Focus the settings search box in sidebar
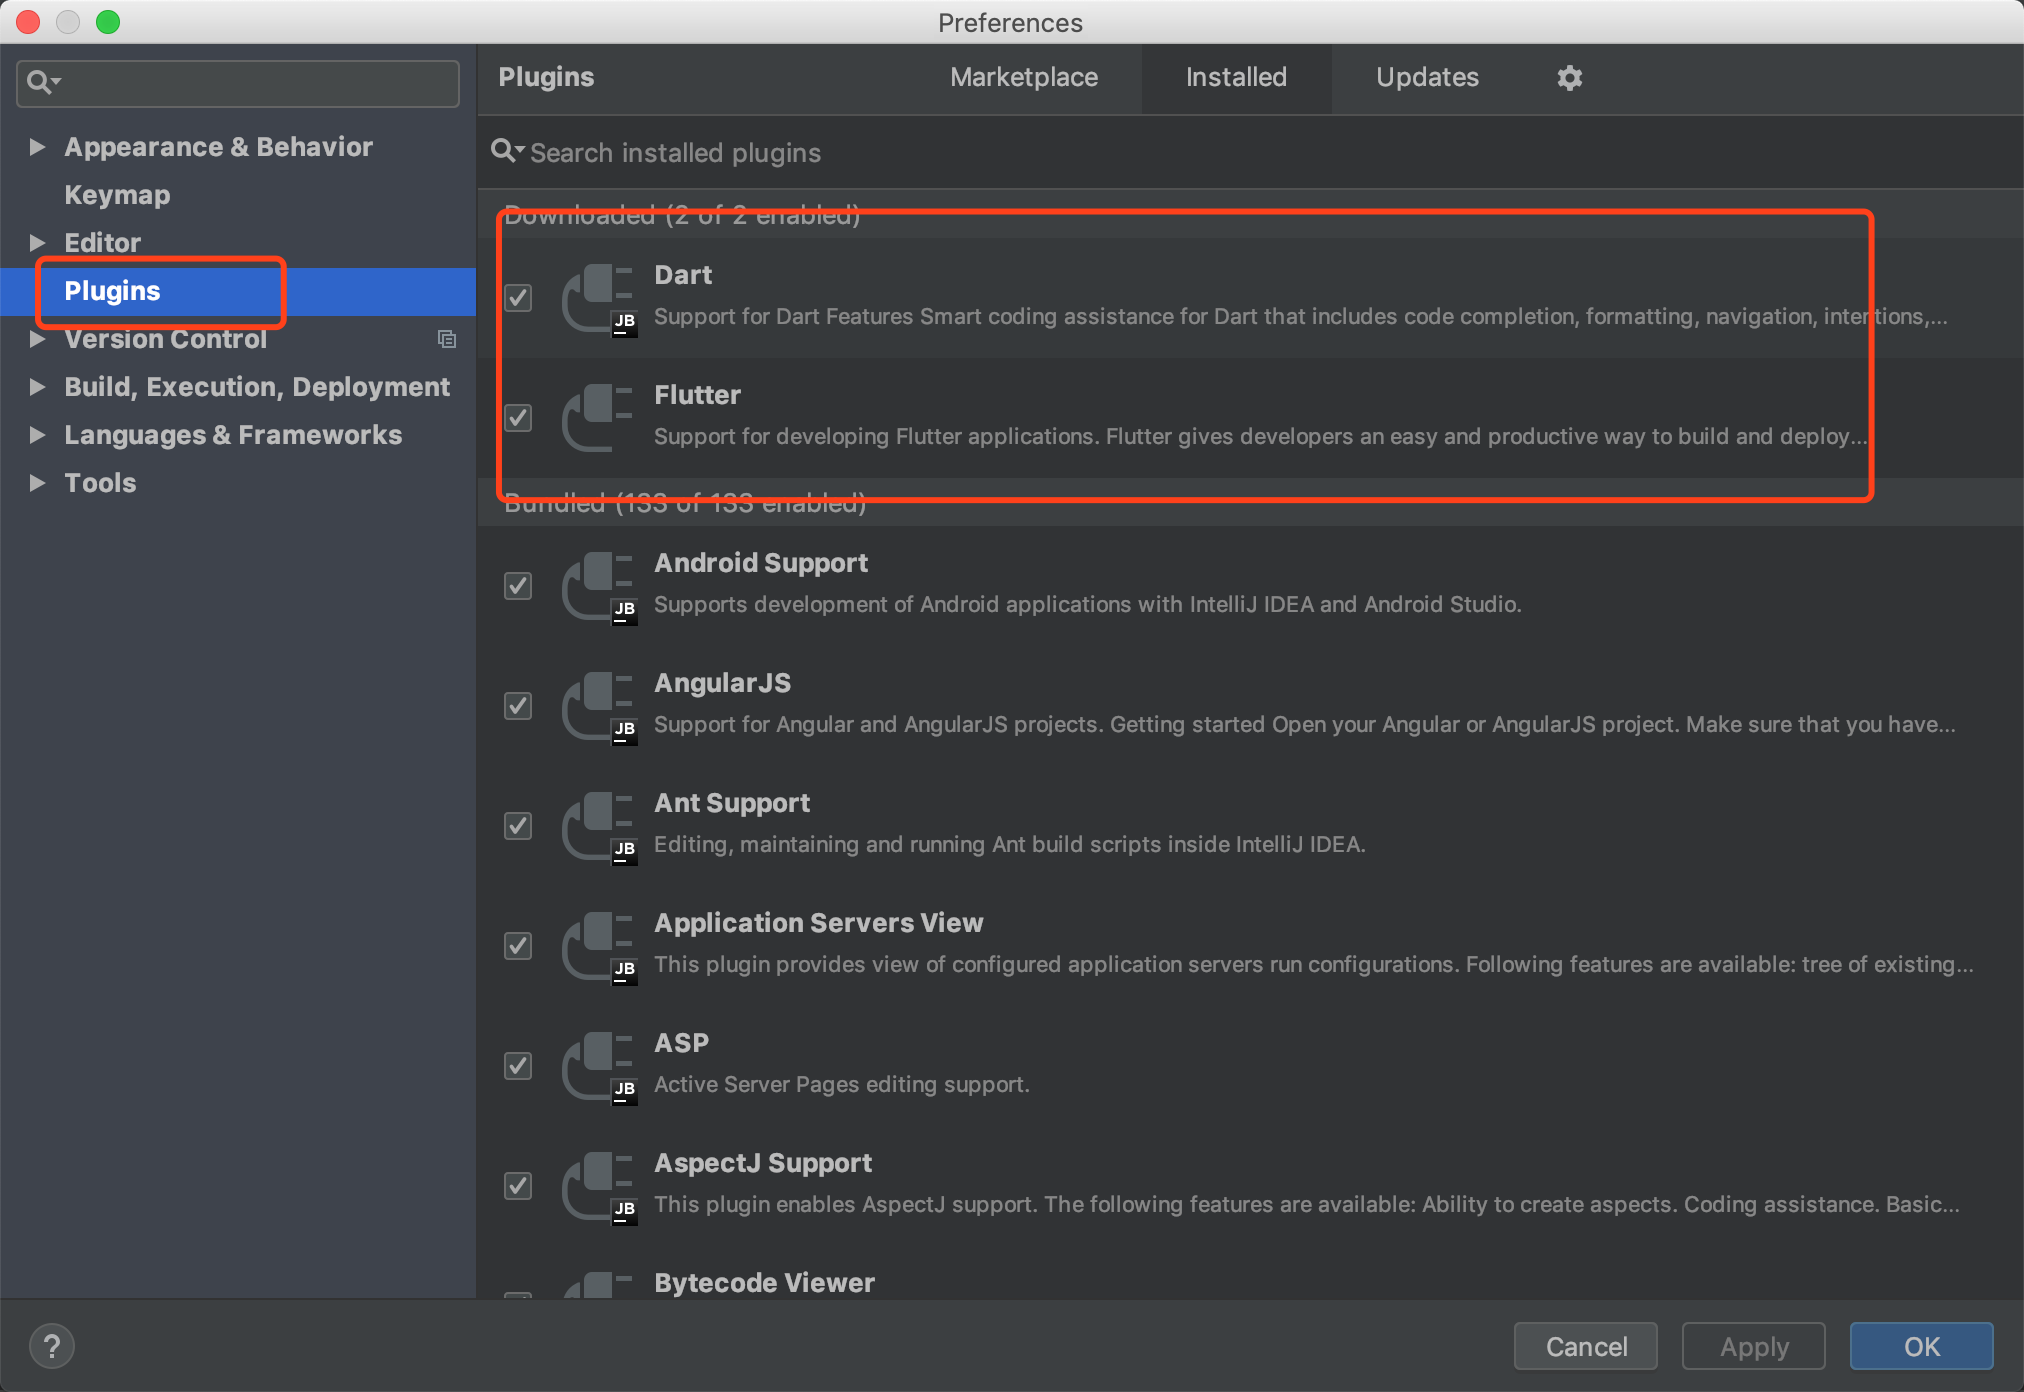 coord(238,83)
